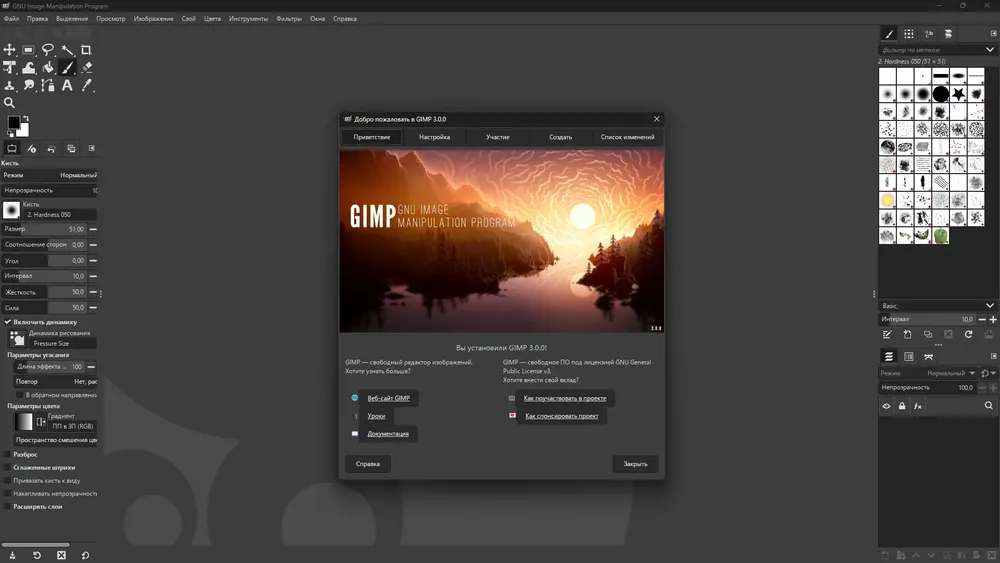Screen dimensions: 1000x563
Task: Enable Накапливать непрозрачность checkbox
Action: pyautogui.click(x=8, y=494)
